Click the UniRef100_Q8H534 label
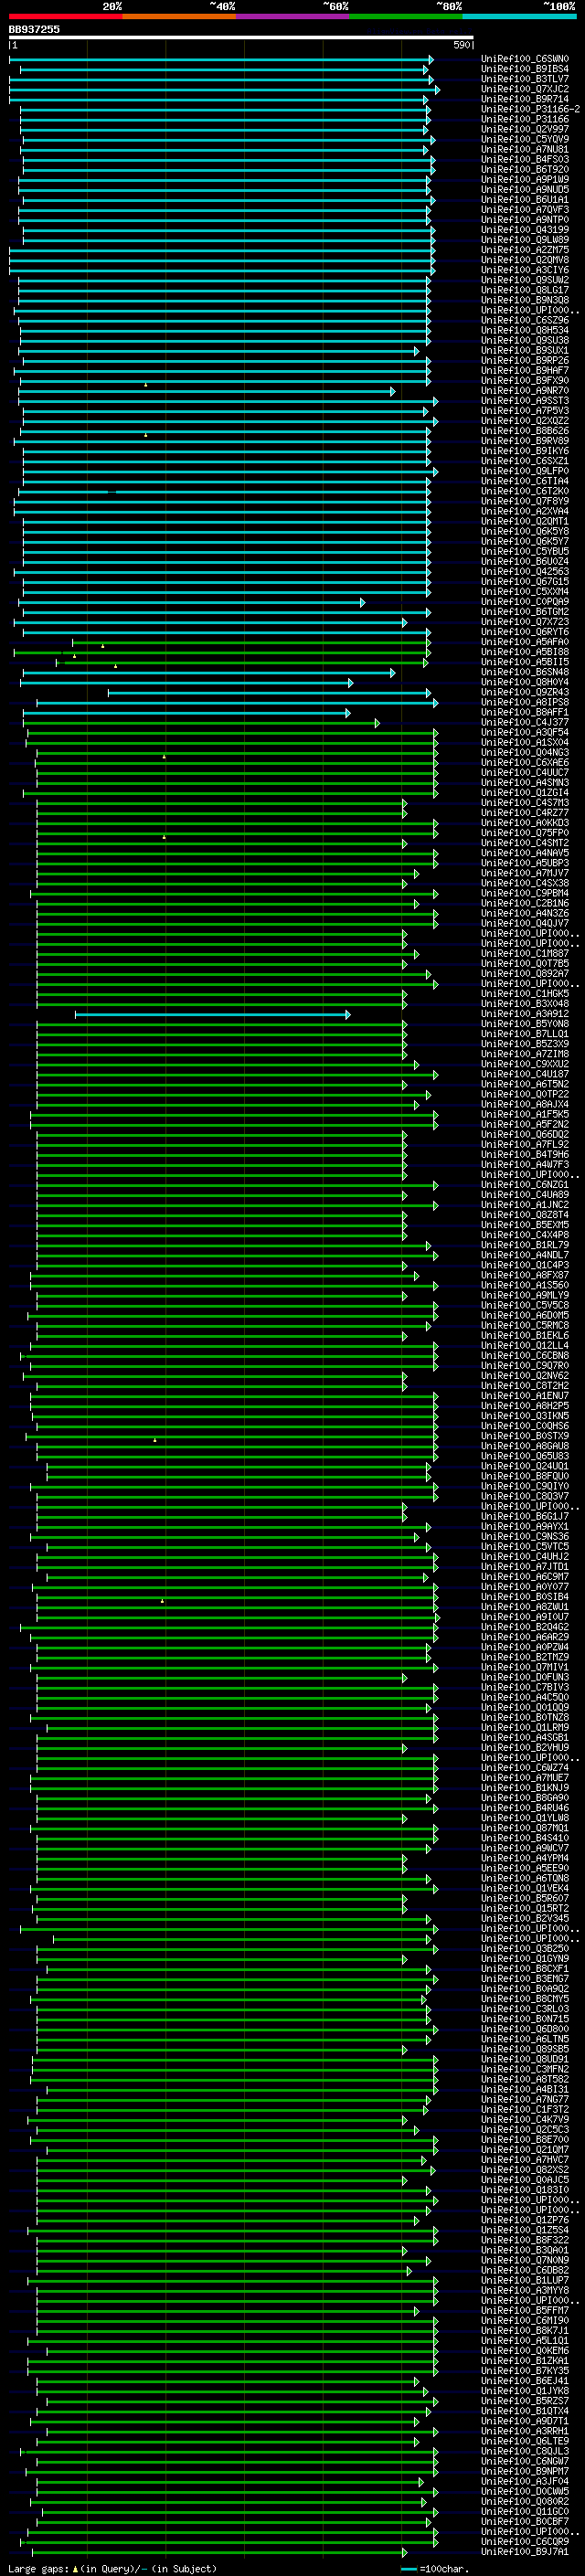Viewport: 585px width, 2576px height. point(525,330)
